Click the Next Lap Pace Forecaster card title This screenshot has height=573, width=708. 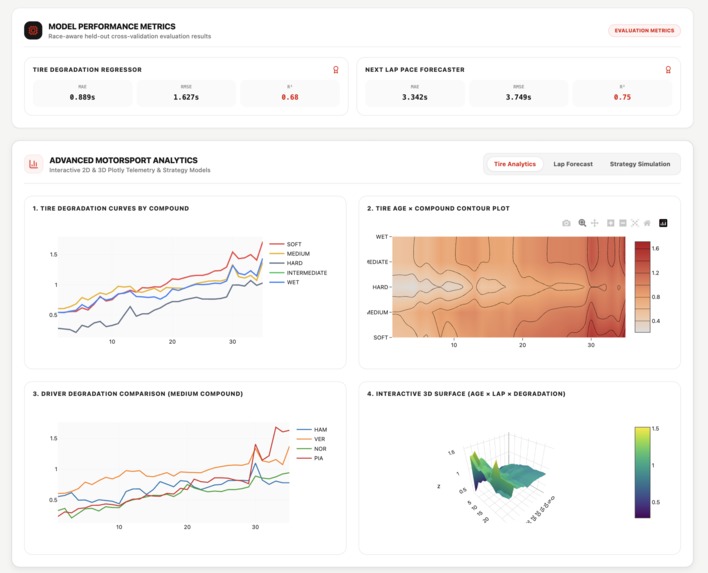point(415,70)
